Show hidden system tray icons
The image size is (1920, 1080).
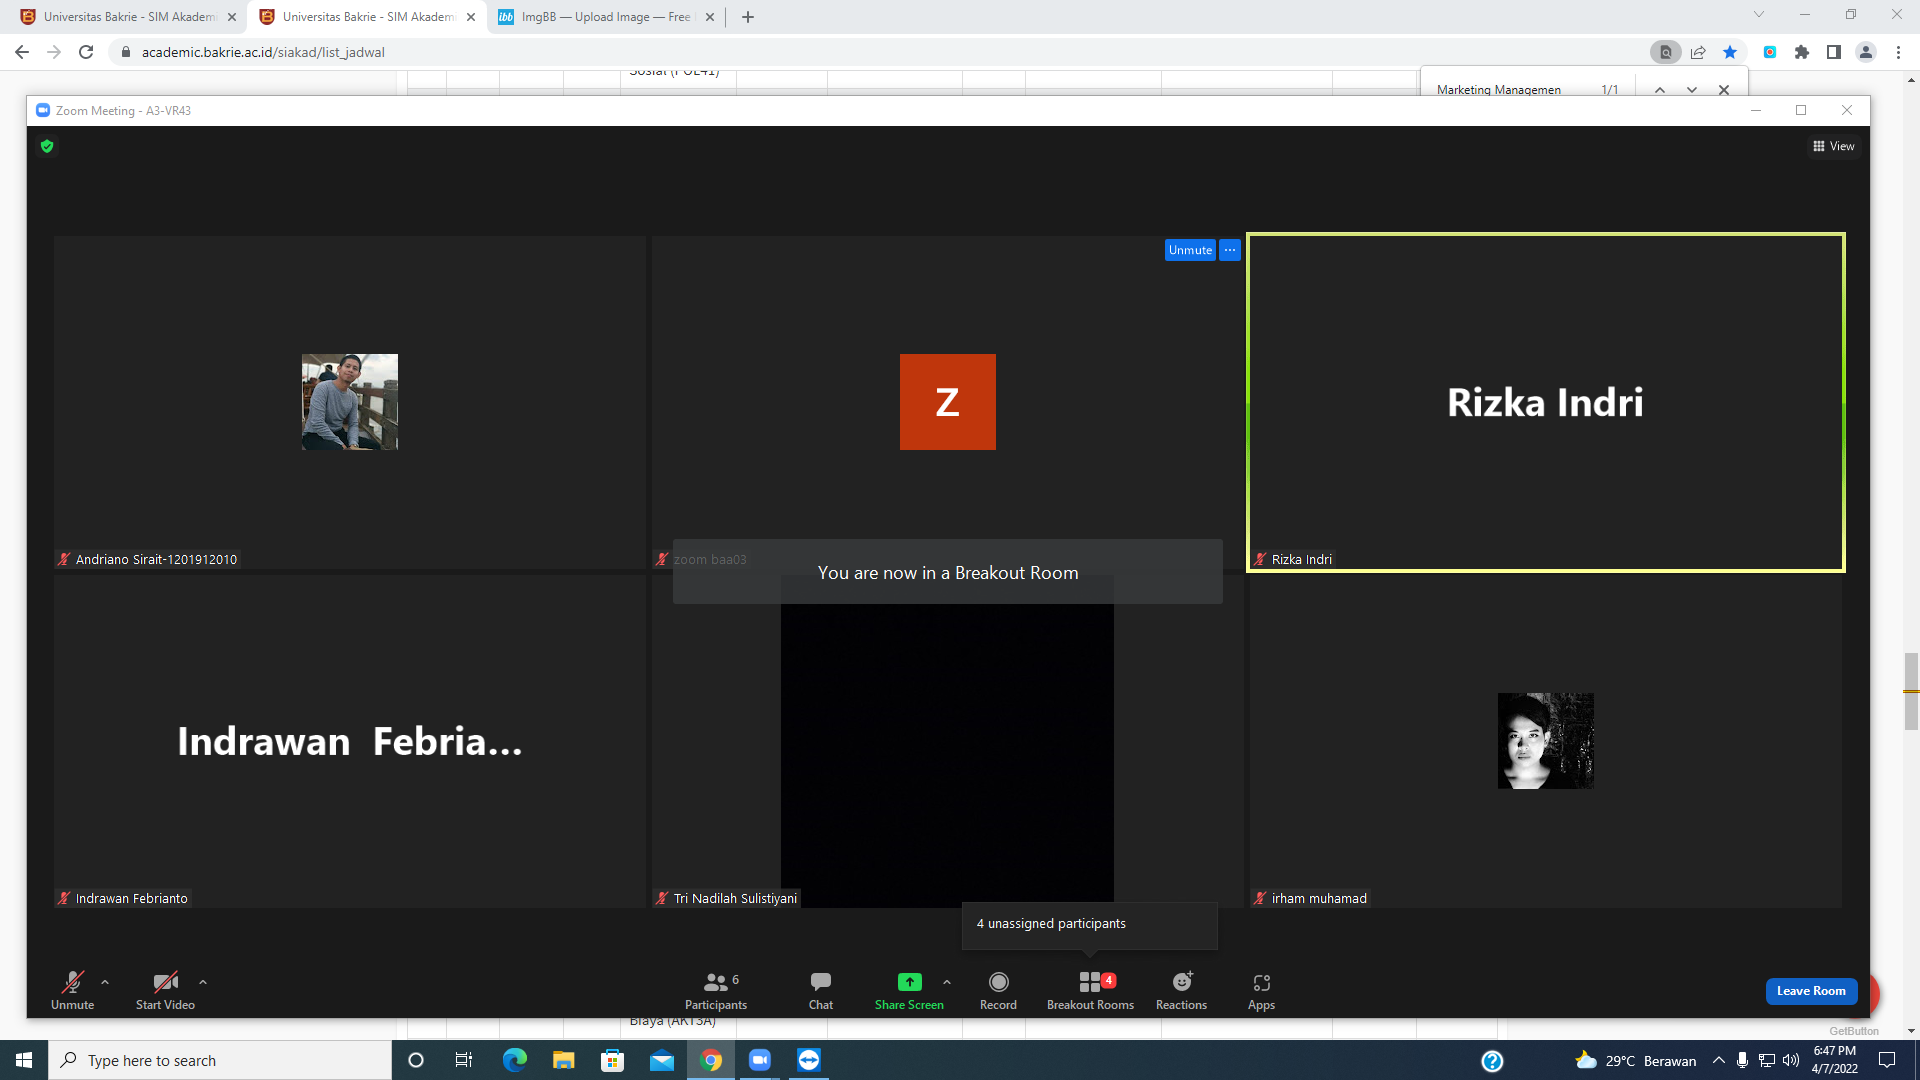(1719, 1060)
